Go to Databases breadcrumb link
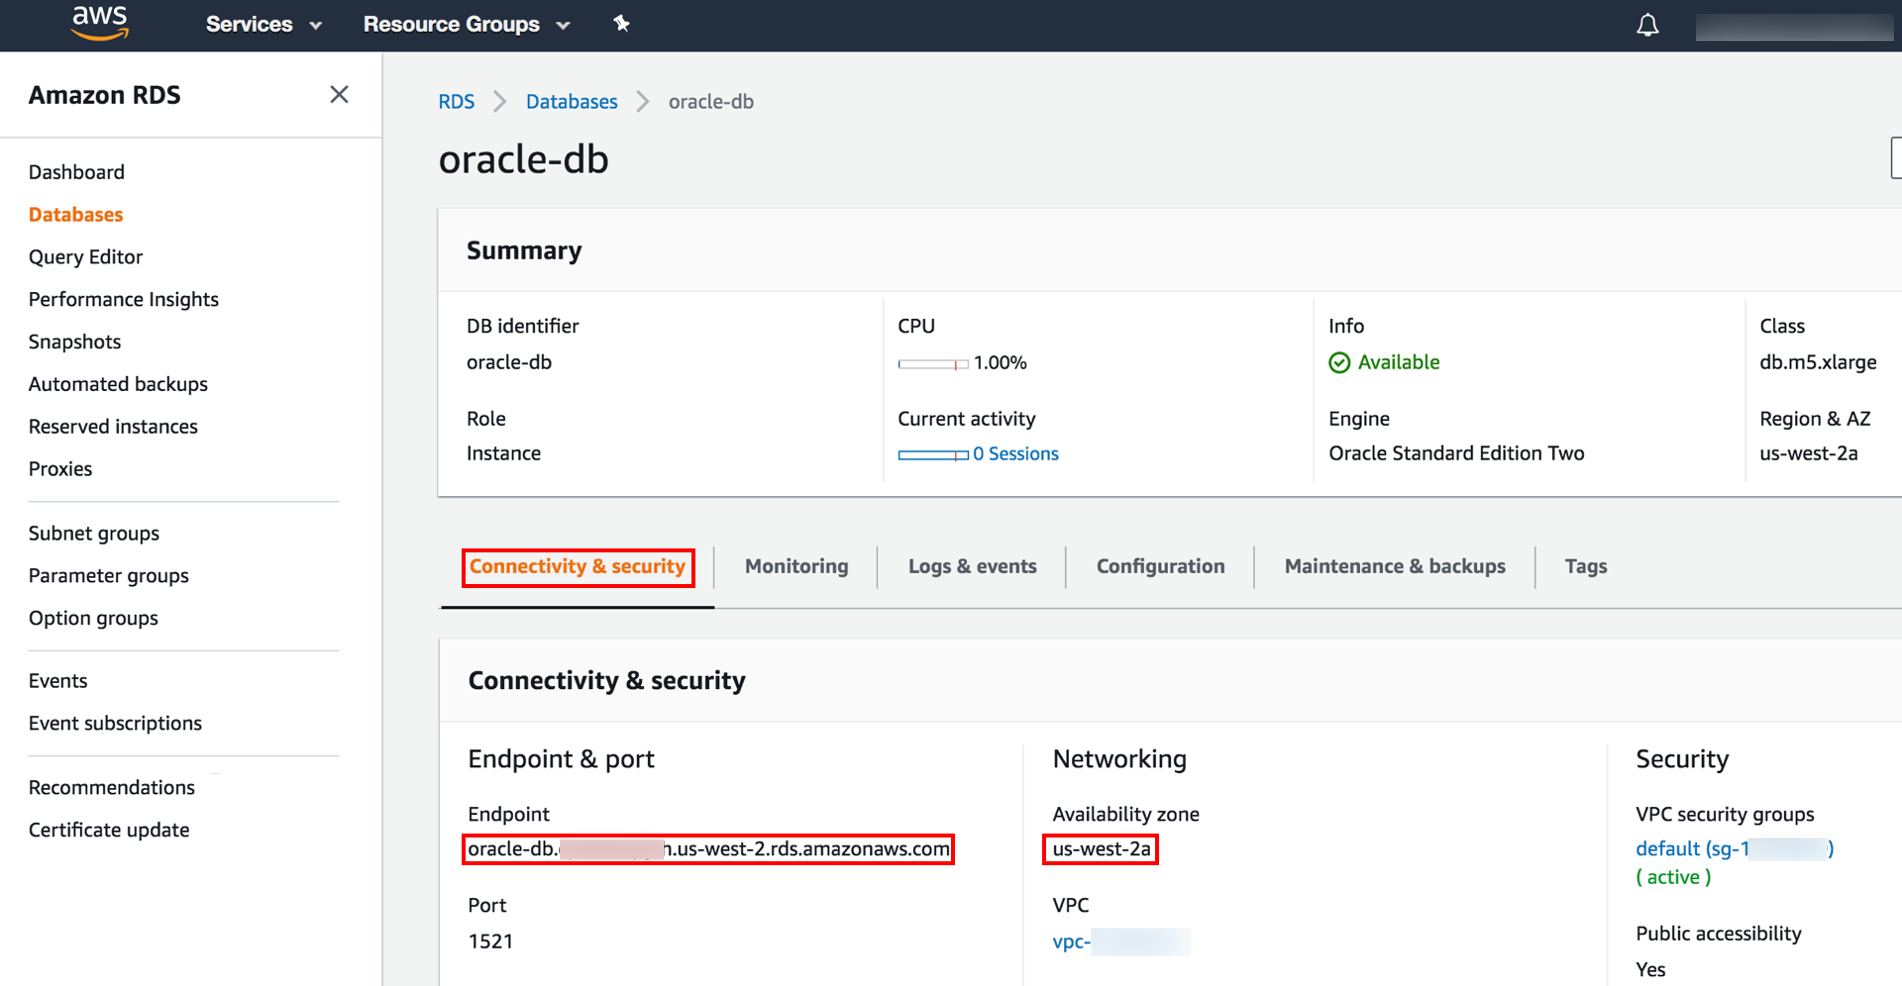This screenshot has height=986, width=1902. [x=571, y=102]
